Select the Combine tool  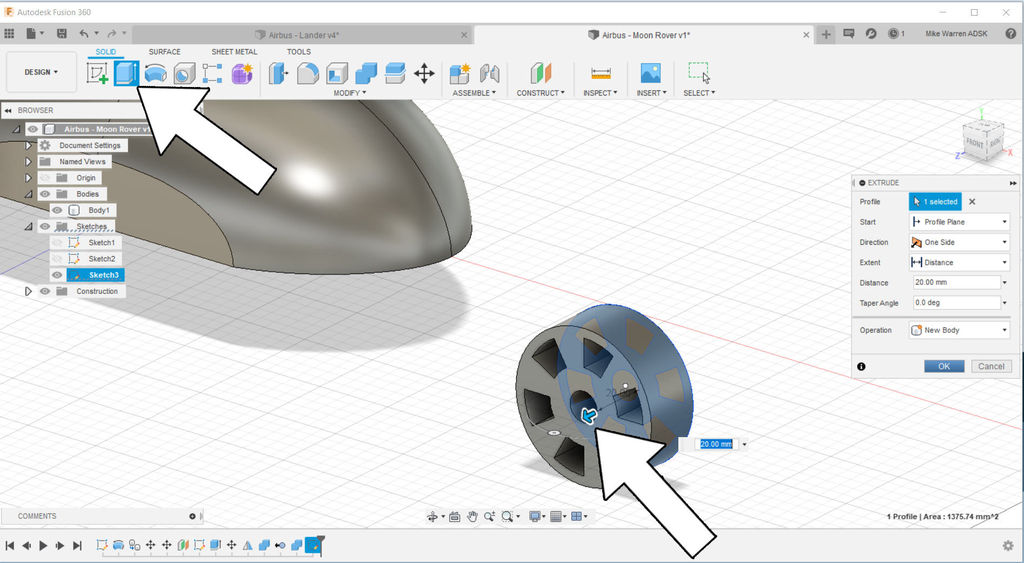pos(366,73)
